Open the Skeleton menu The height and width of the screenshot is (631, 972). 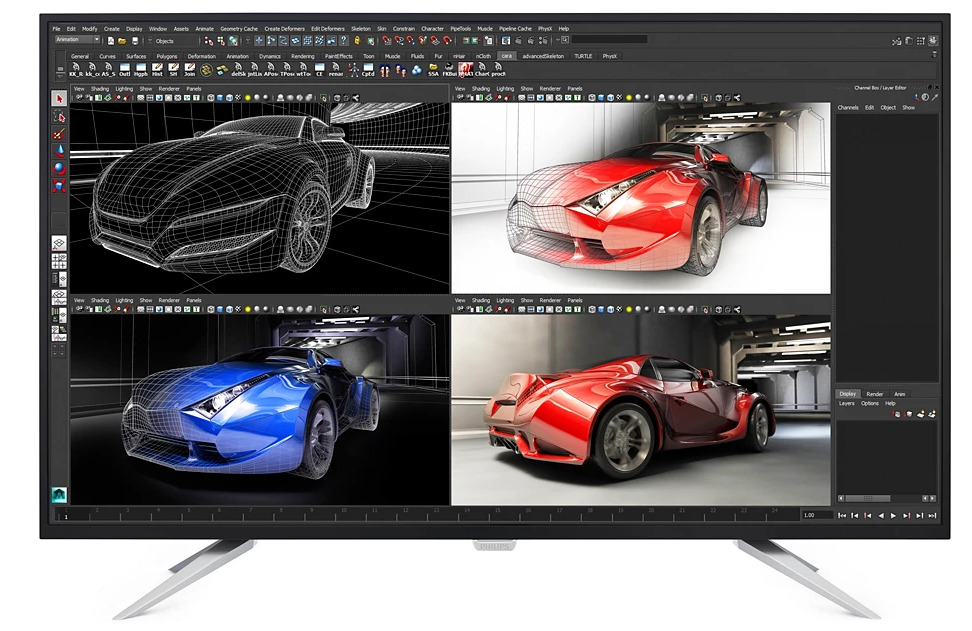pos(361,29)
